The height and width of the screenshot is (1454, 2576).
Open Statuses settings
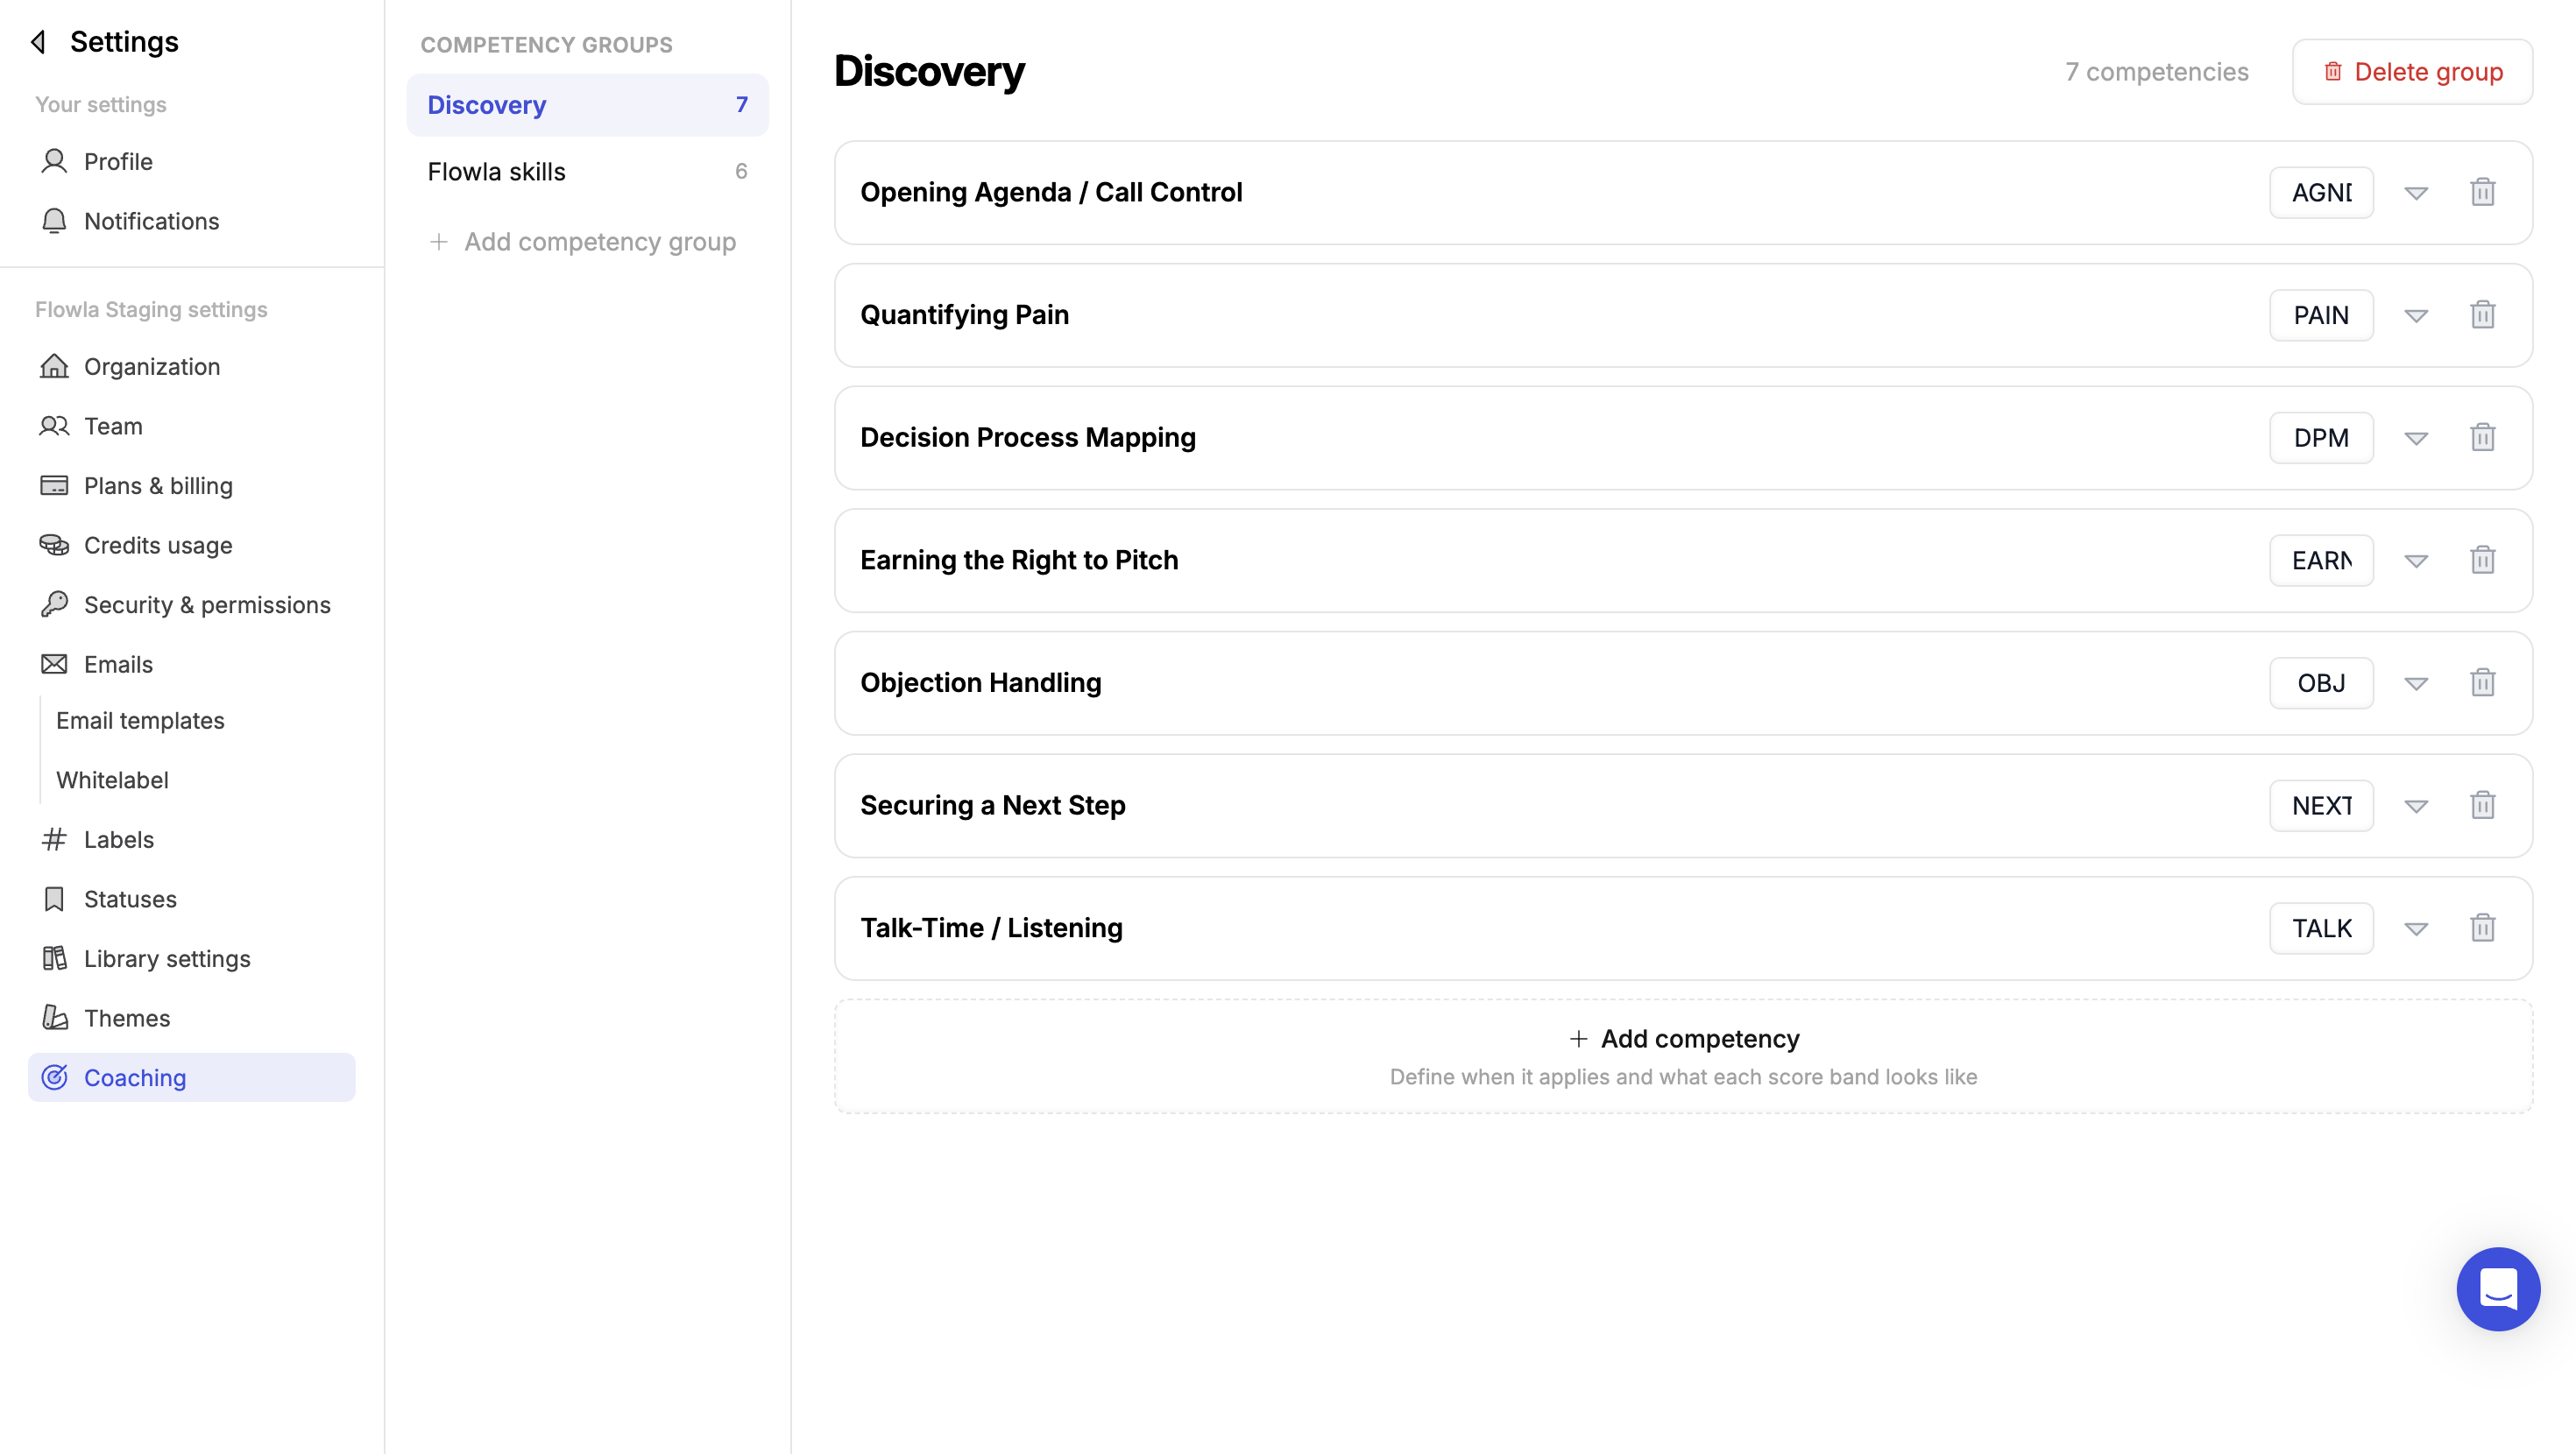pos(192,899)
